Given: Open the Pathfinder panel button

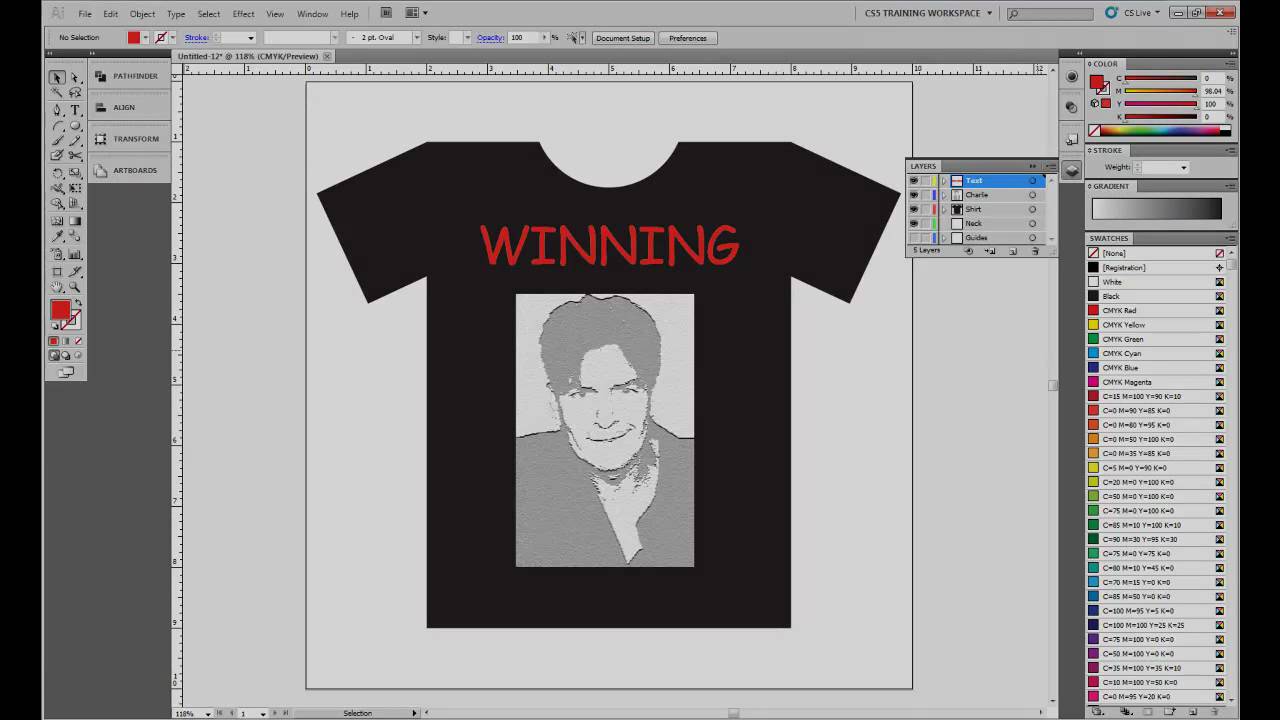Looking at the screenshot, I should click(x=128, y=76).
